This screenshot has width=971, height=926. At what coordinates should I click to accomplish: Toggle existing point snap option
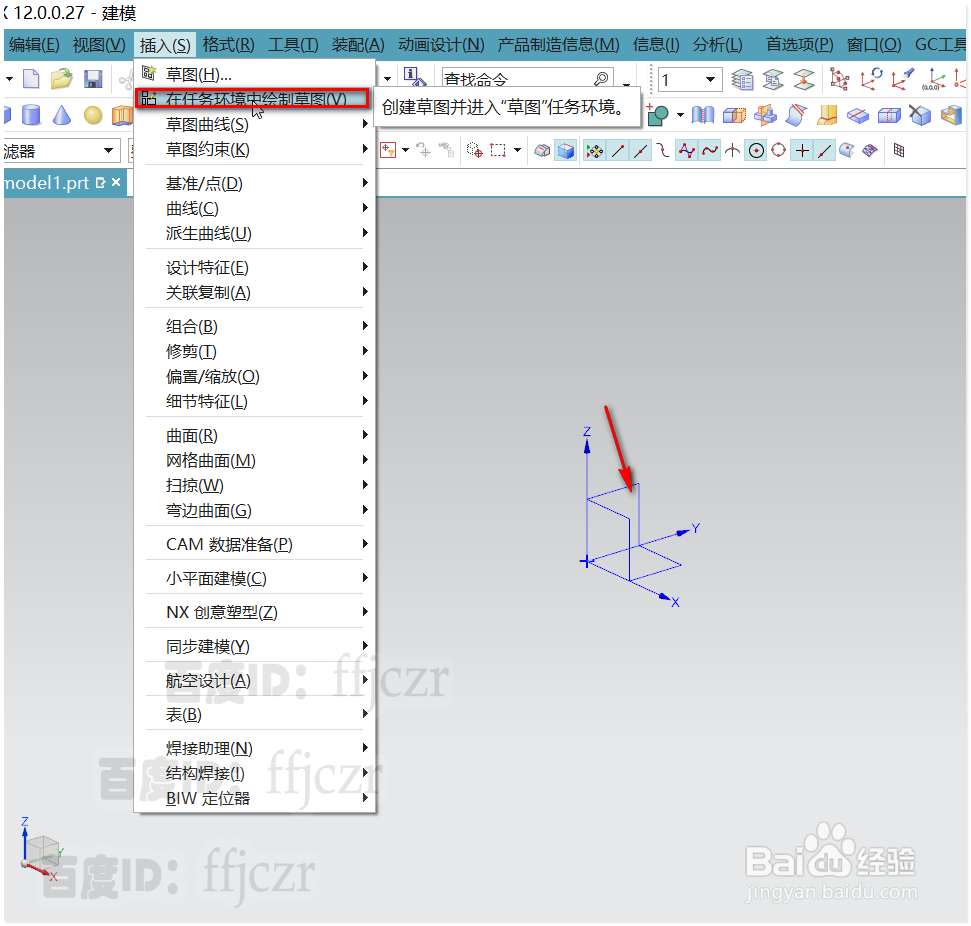(x=802, y=151)
